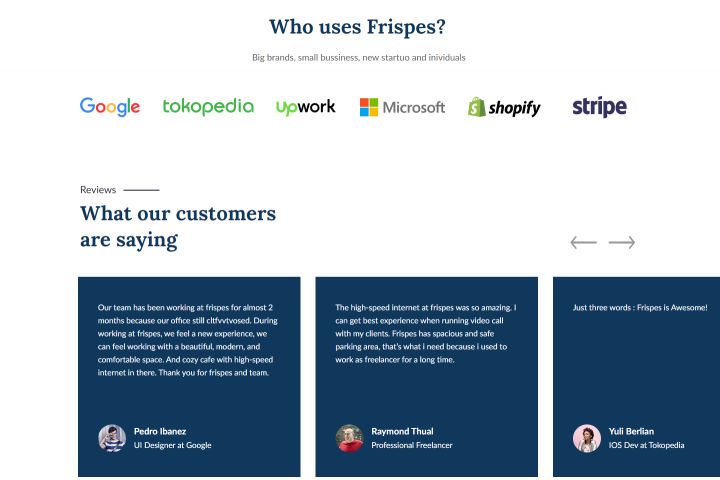
Task: Show previous review with left arrow
Action: pos(583,242)
